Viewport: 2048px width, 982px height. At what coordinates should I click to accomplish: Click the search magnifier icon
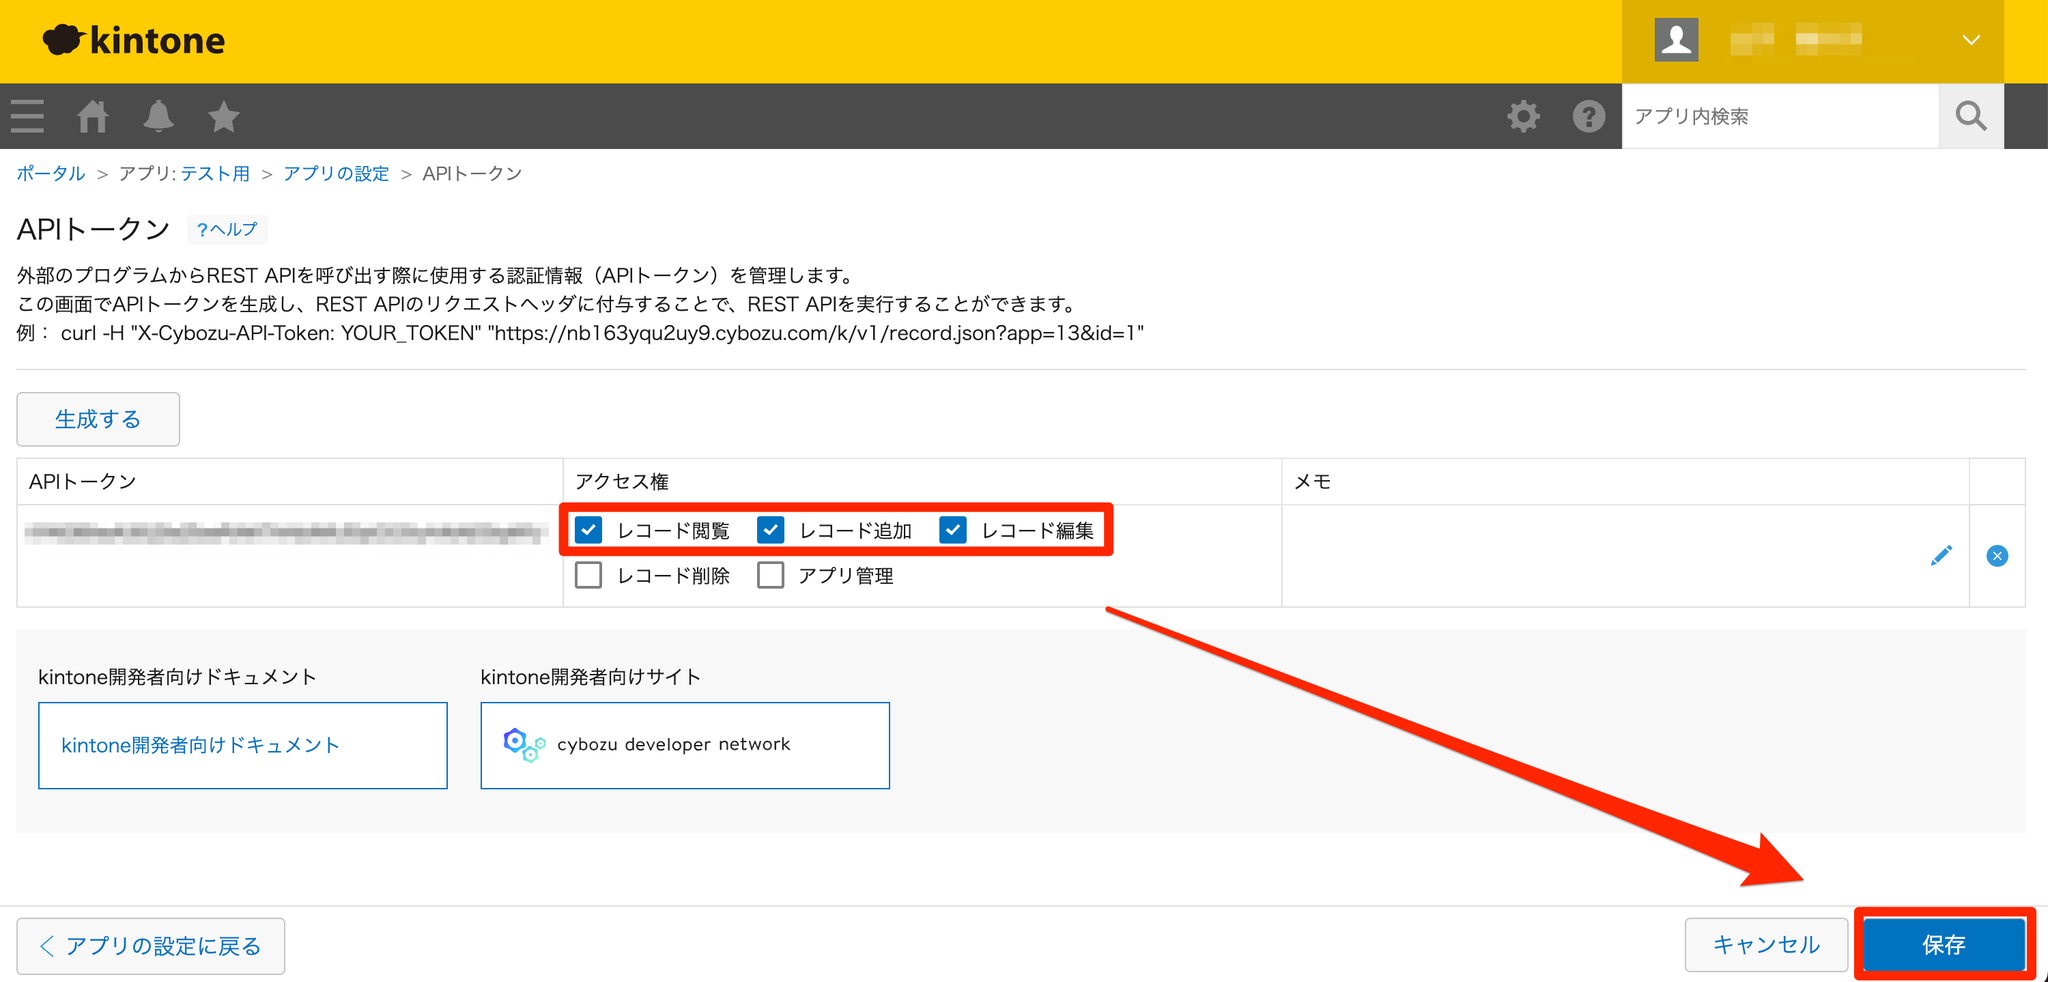coord(1970,117)
